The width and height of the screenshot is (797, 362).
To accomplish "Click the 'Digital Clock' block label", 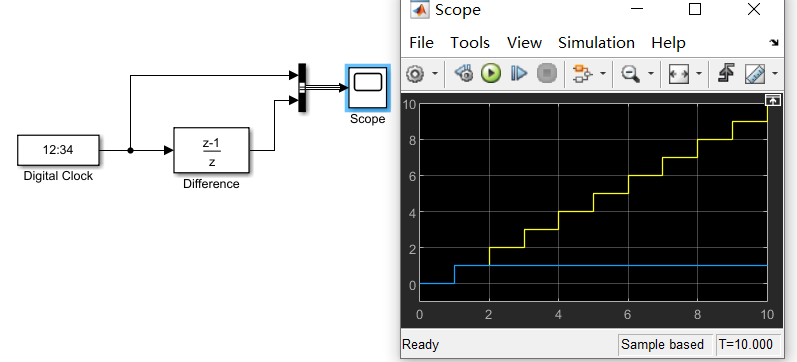I will coord(58,176).
